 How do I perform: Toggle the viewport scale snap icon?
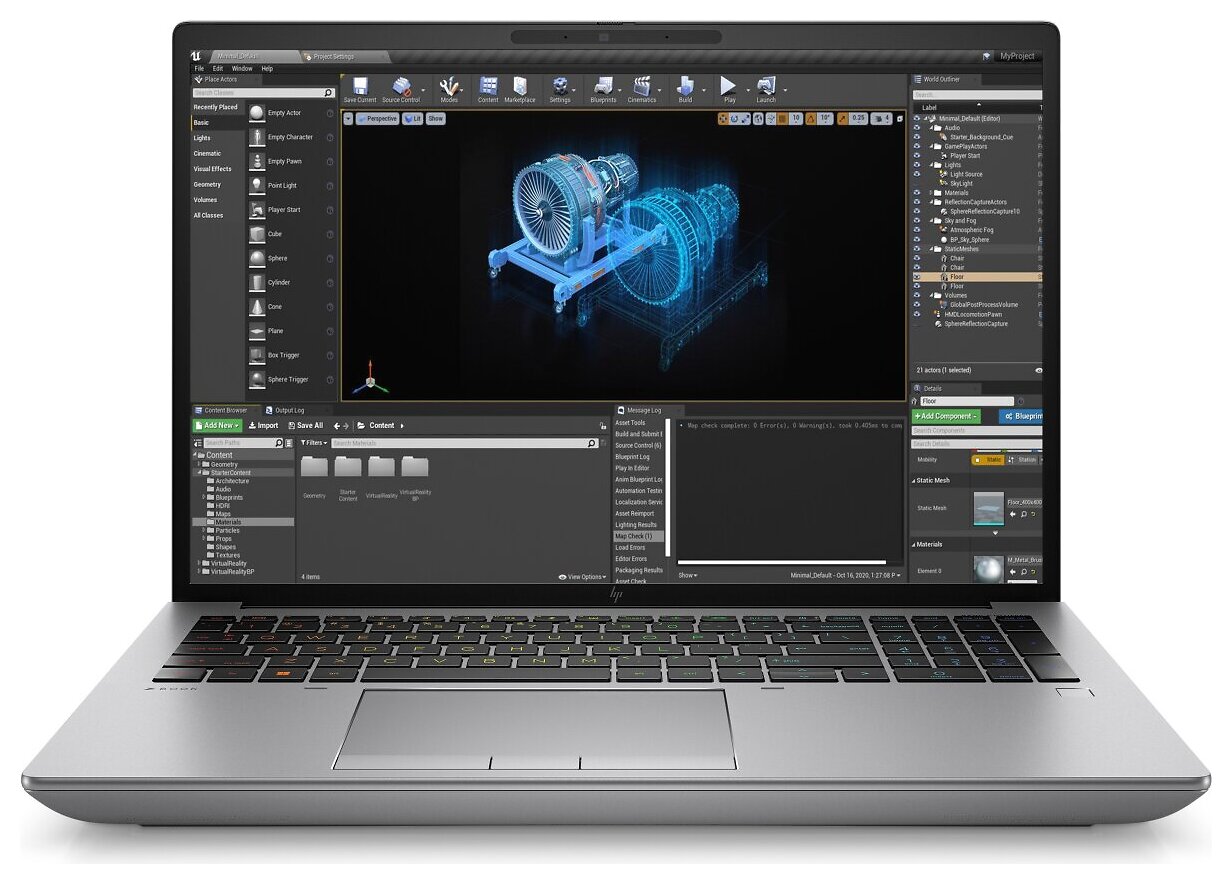pos(842,118)
